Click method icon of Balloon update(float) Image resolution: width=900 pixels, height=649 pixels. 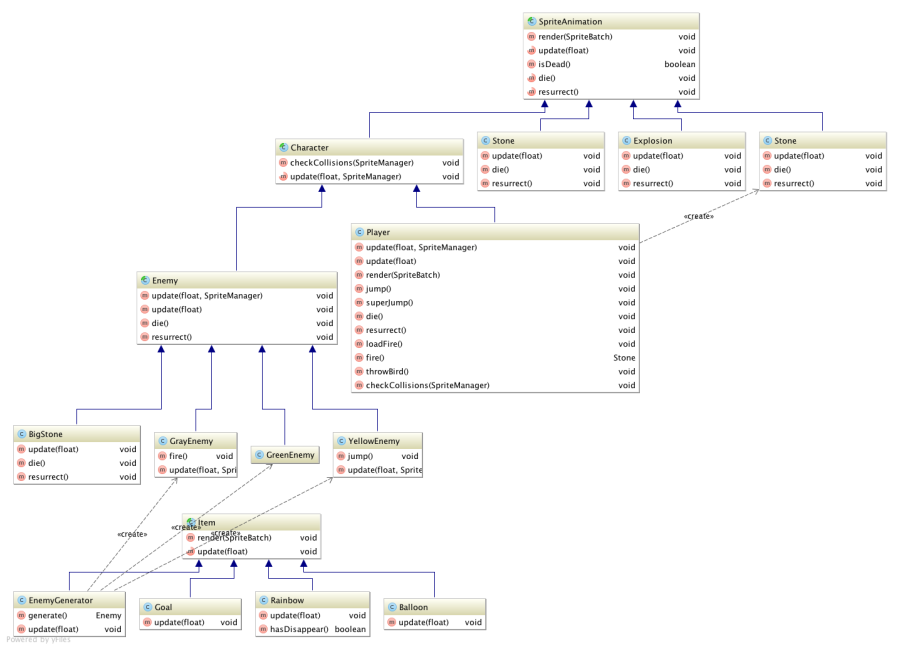[392, 622]
